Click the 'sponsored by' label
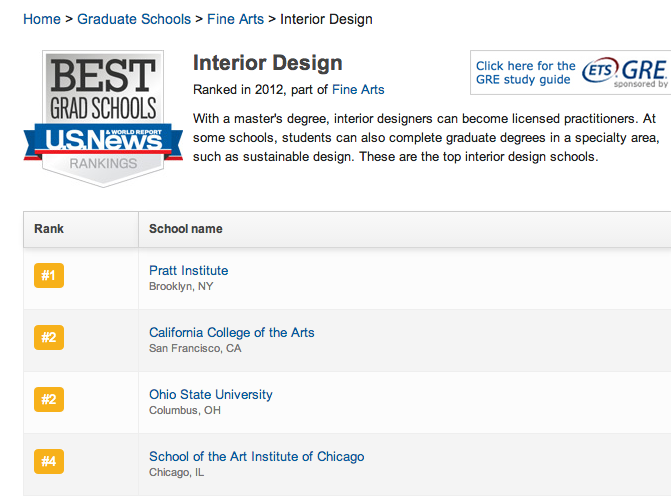 pos(641,84)
